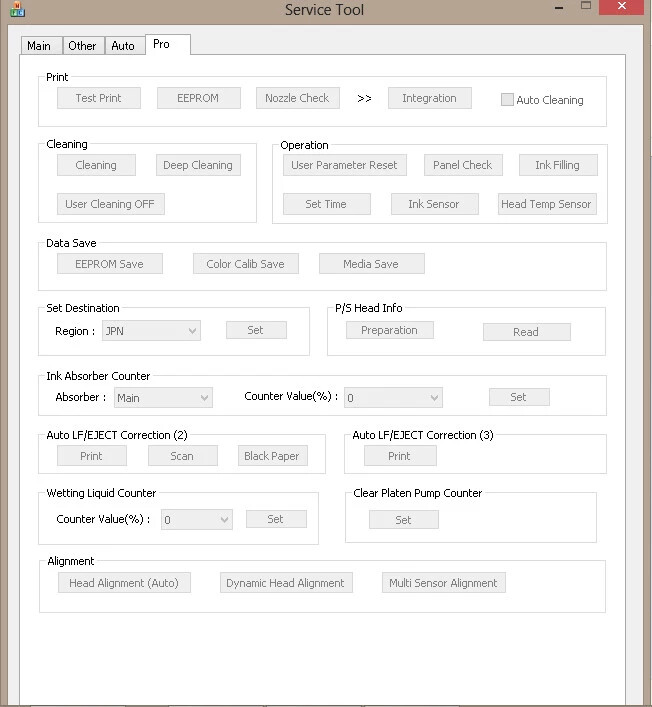Click Dynamic Head Alignment button
The height and width of the screenshot is (707, 652).
coord(286,583)
